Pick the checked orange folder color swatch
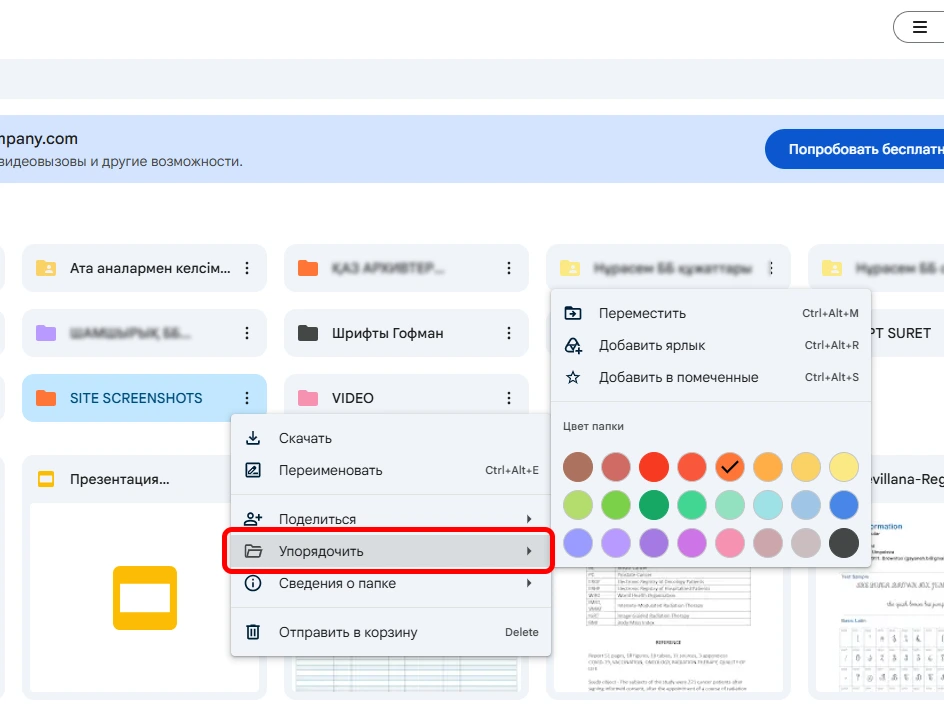The height and width of the screenshot is (708, 944). click(730, 467)
